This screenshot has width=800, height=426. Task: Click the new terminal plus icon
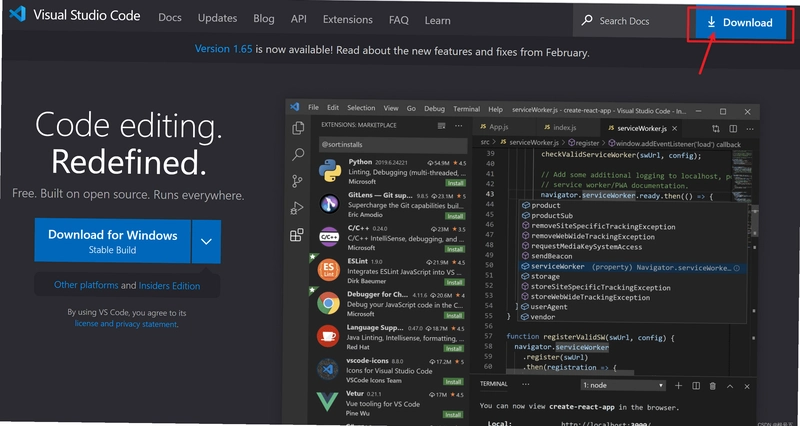point(679,386)
